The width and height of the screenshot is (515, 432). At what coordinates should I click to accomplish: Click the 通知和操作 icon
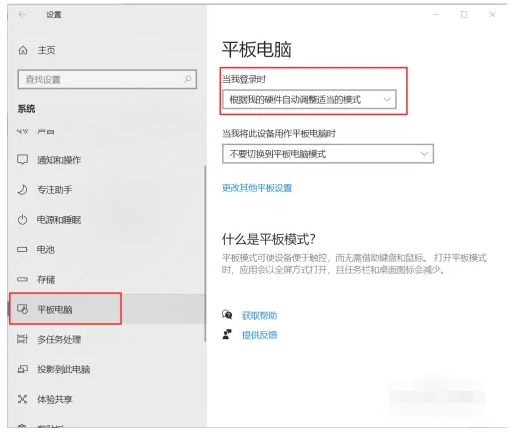click(22, 160)
